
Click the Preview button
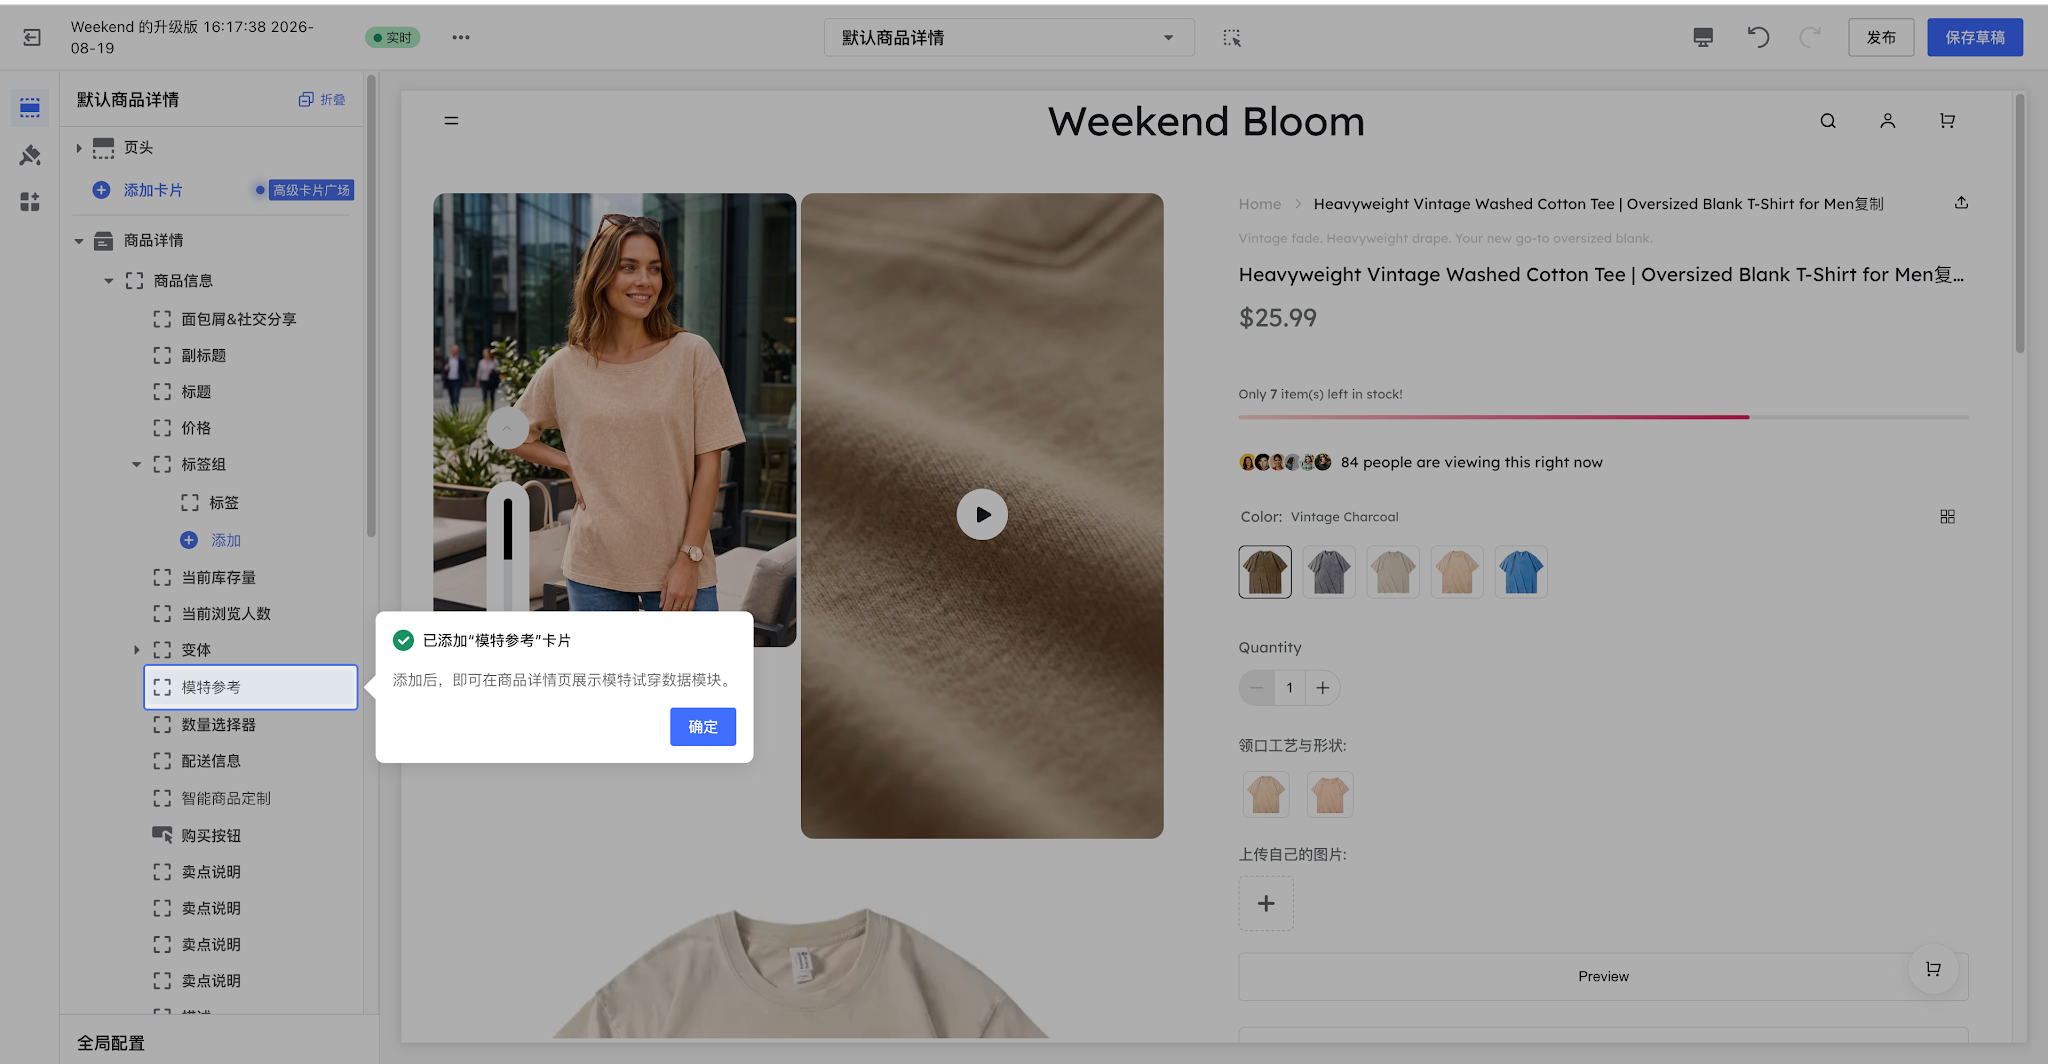click(x=1603, y=977)
